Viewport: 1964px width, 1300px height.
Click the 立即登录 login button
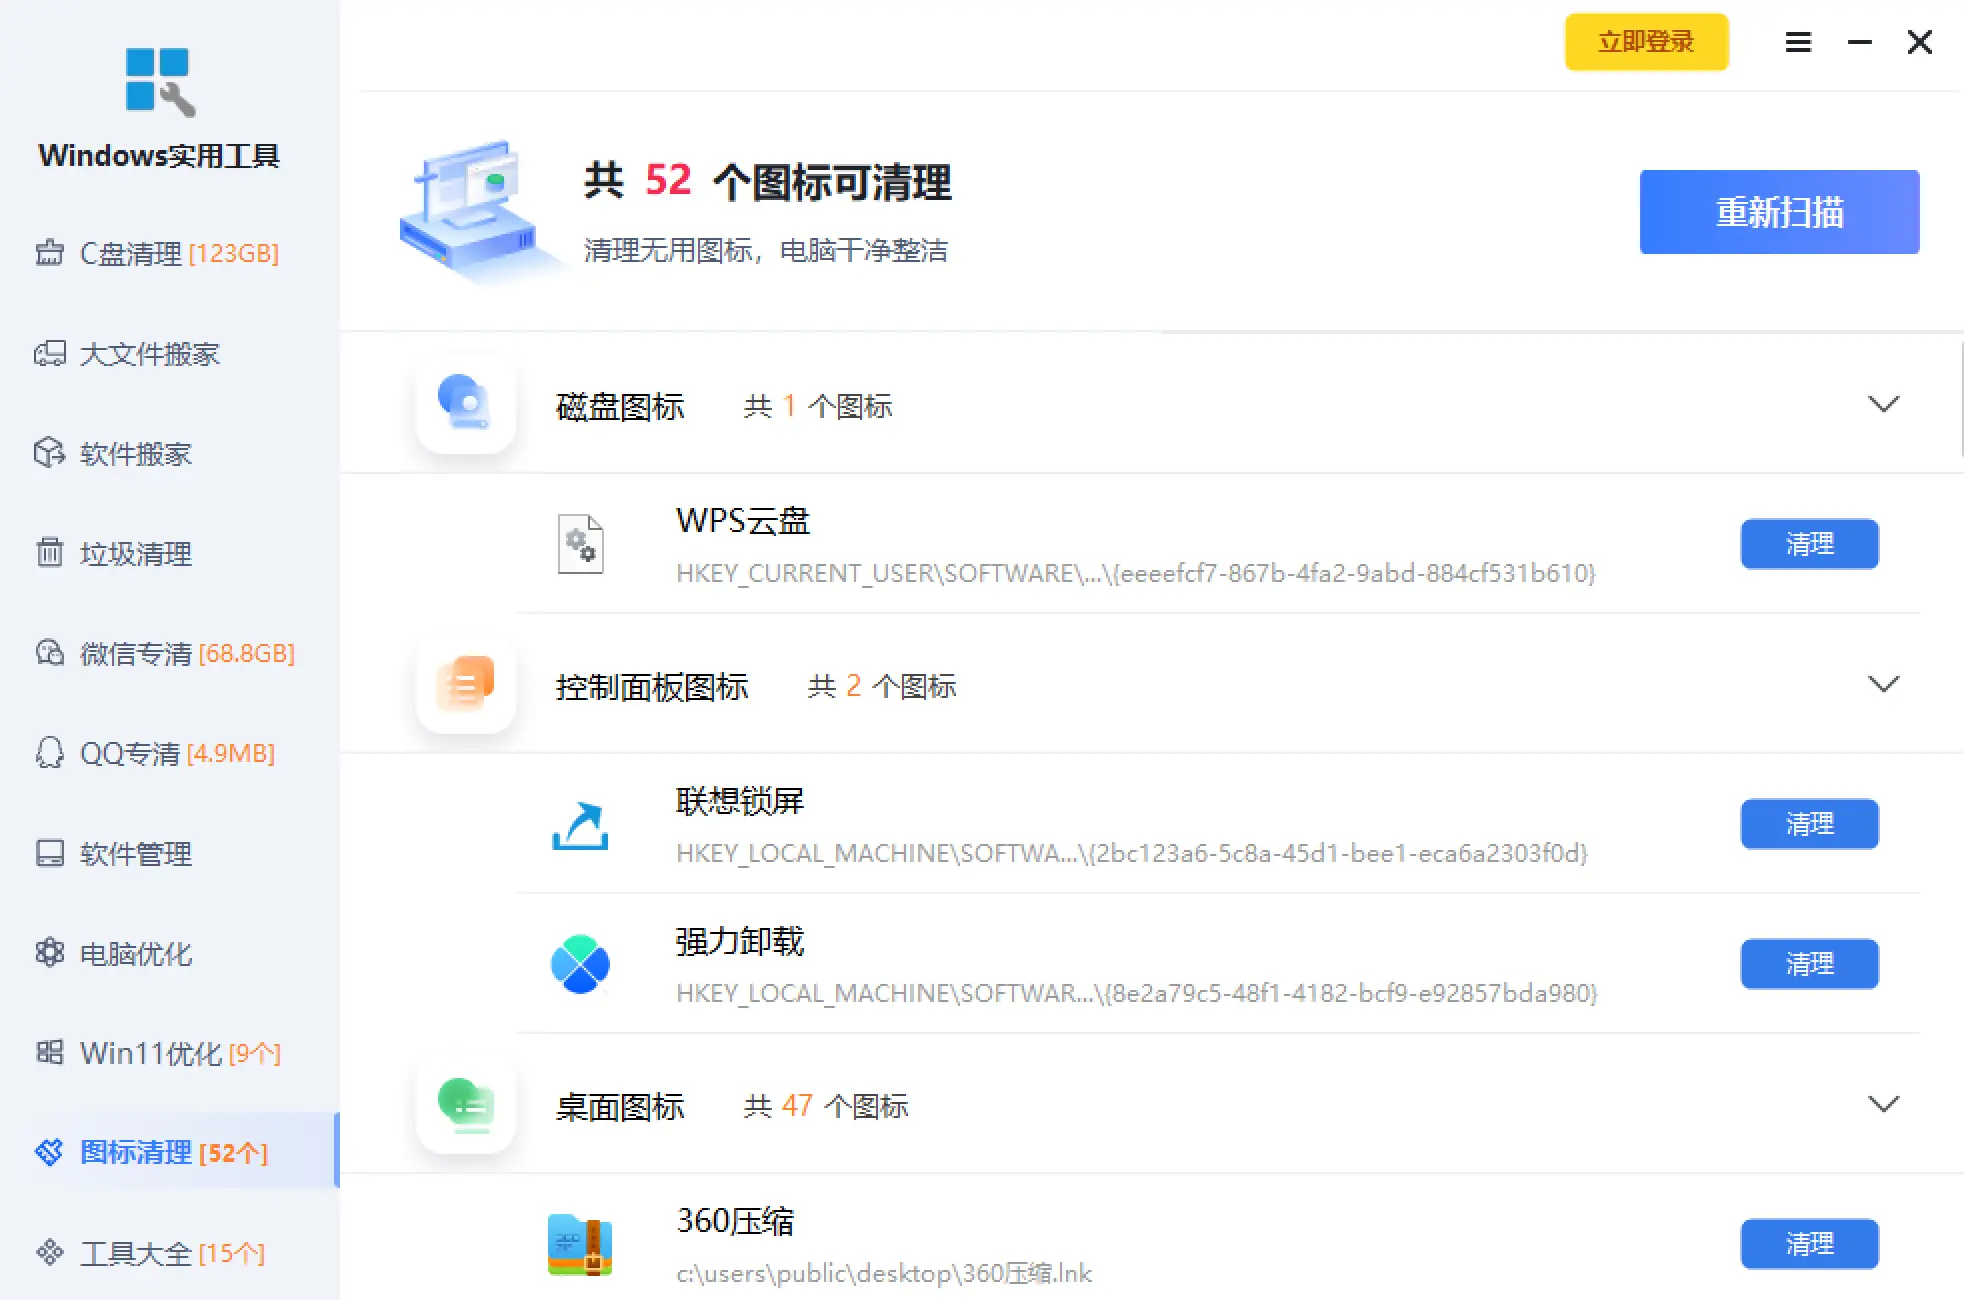[x=1646, y=42]
